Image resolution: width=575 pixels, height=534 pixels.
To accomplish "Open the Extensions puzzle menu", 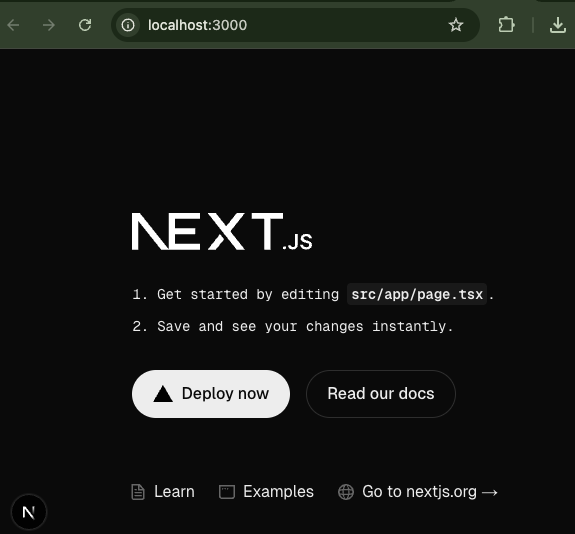I will [x=506, y=25].
